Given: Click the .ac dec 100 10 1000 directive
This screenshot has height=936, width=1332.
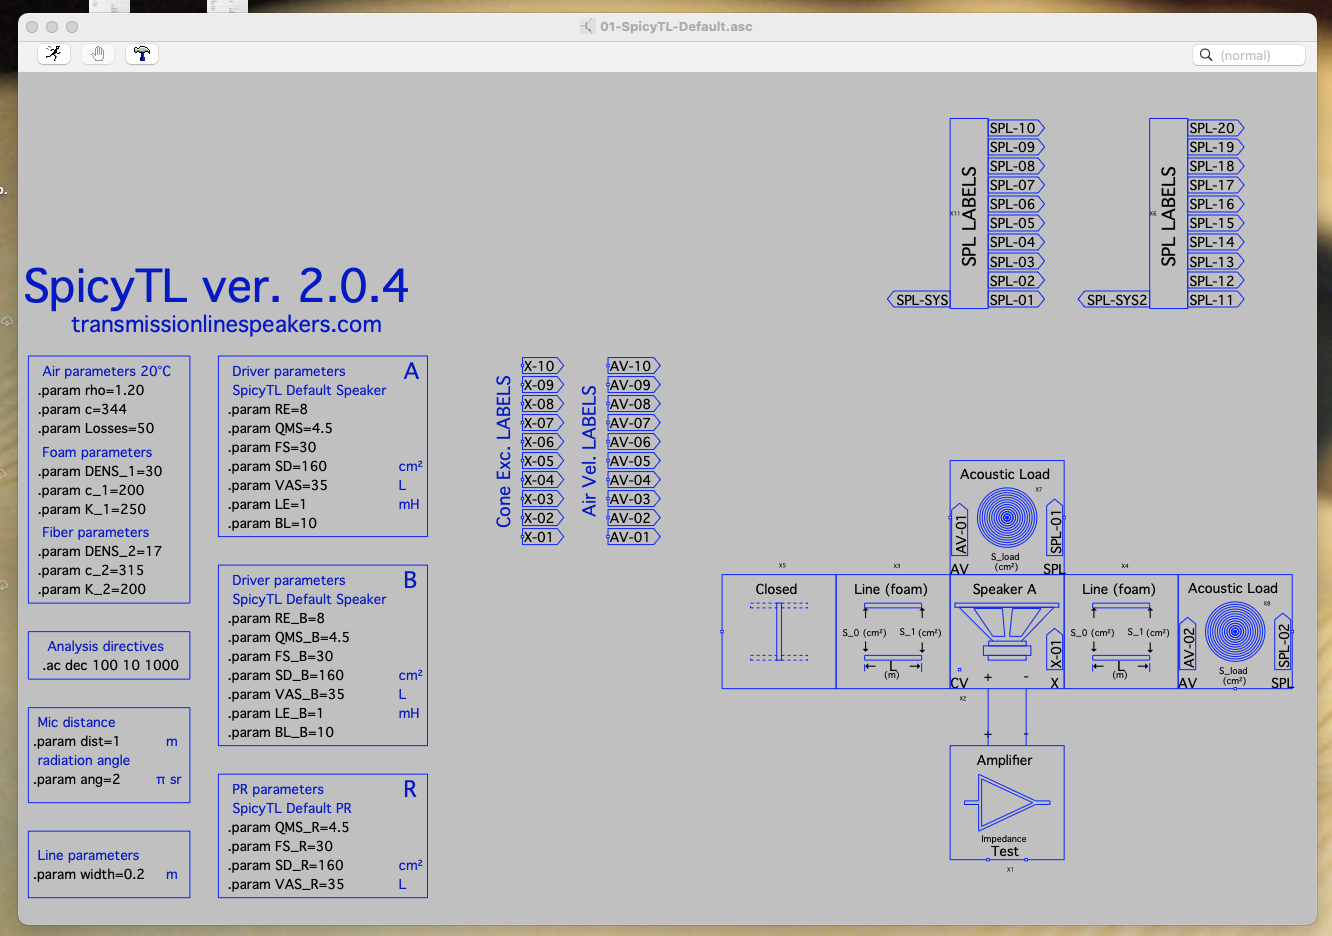Looking at the screenshot, I should (x=110, y=665).
